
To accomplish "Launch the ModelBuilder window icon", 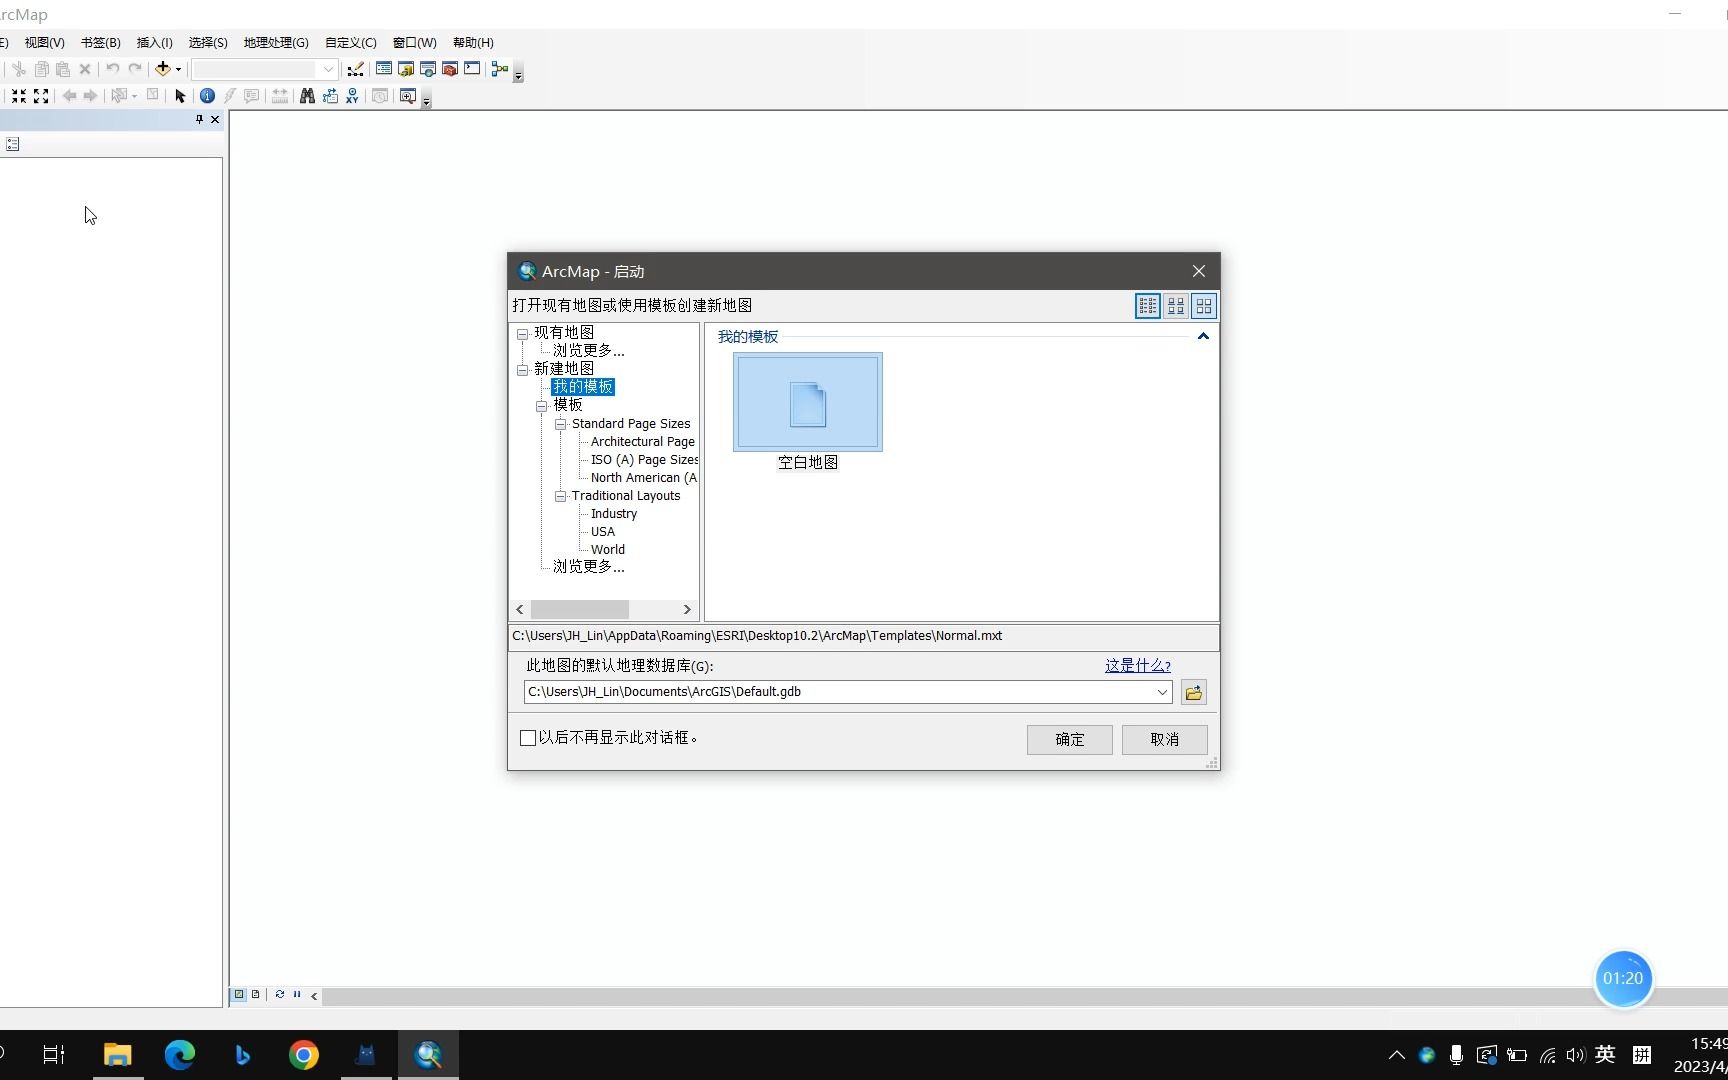I will [x=500, y=69].
